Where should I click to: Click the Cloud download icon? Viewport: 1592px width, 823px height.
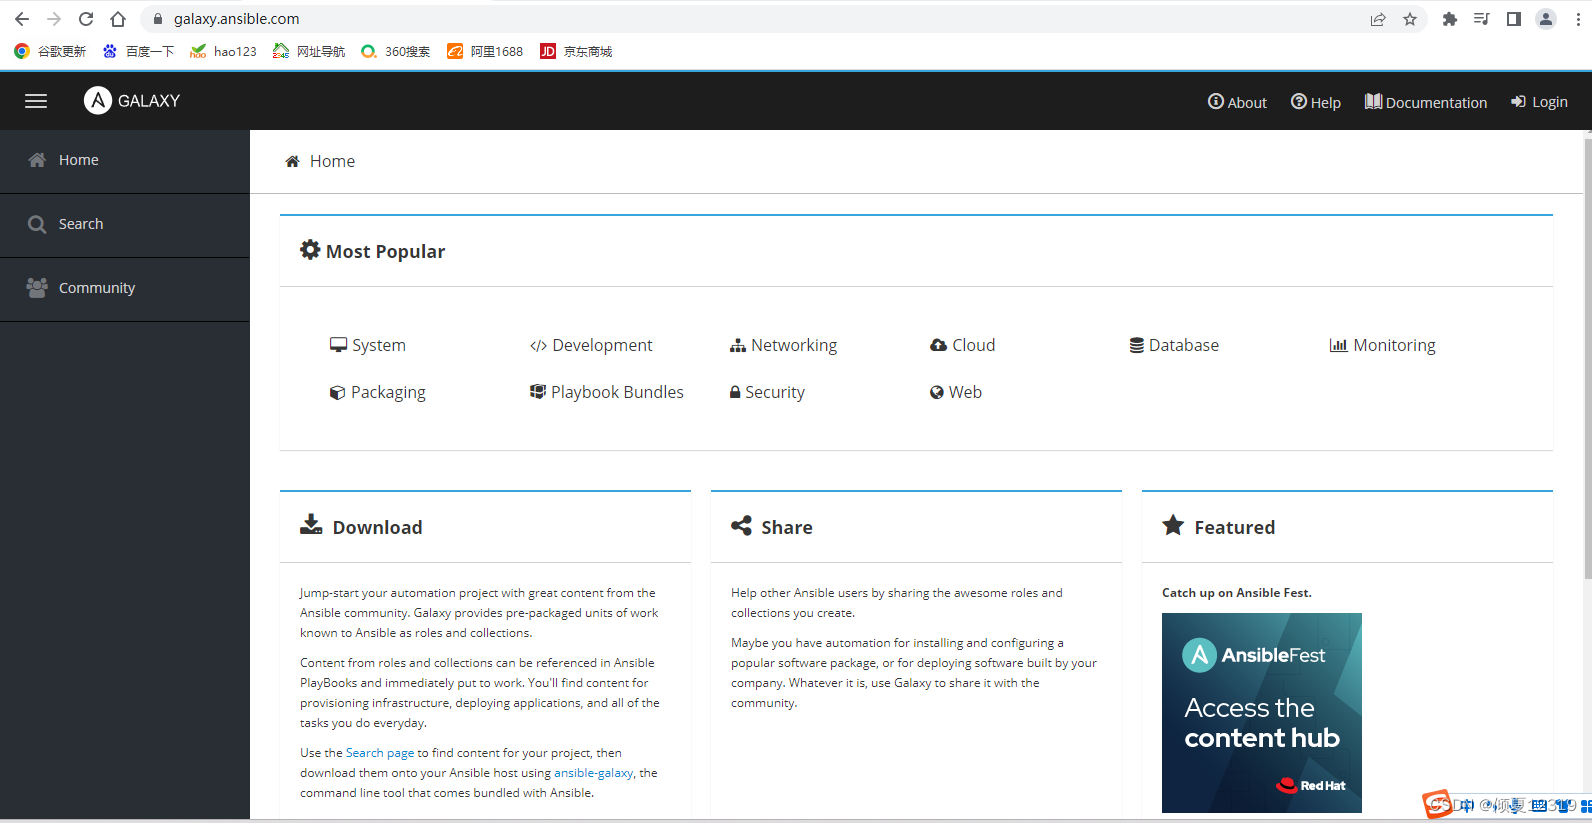click(x=938, y=345)
